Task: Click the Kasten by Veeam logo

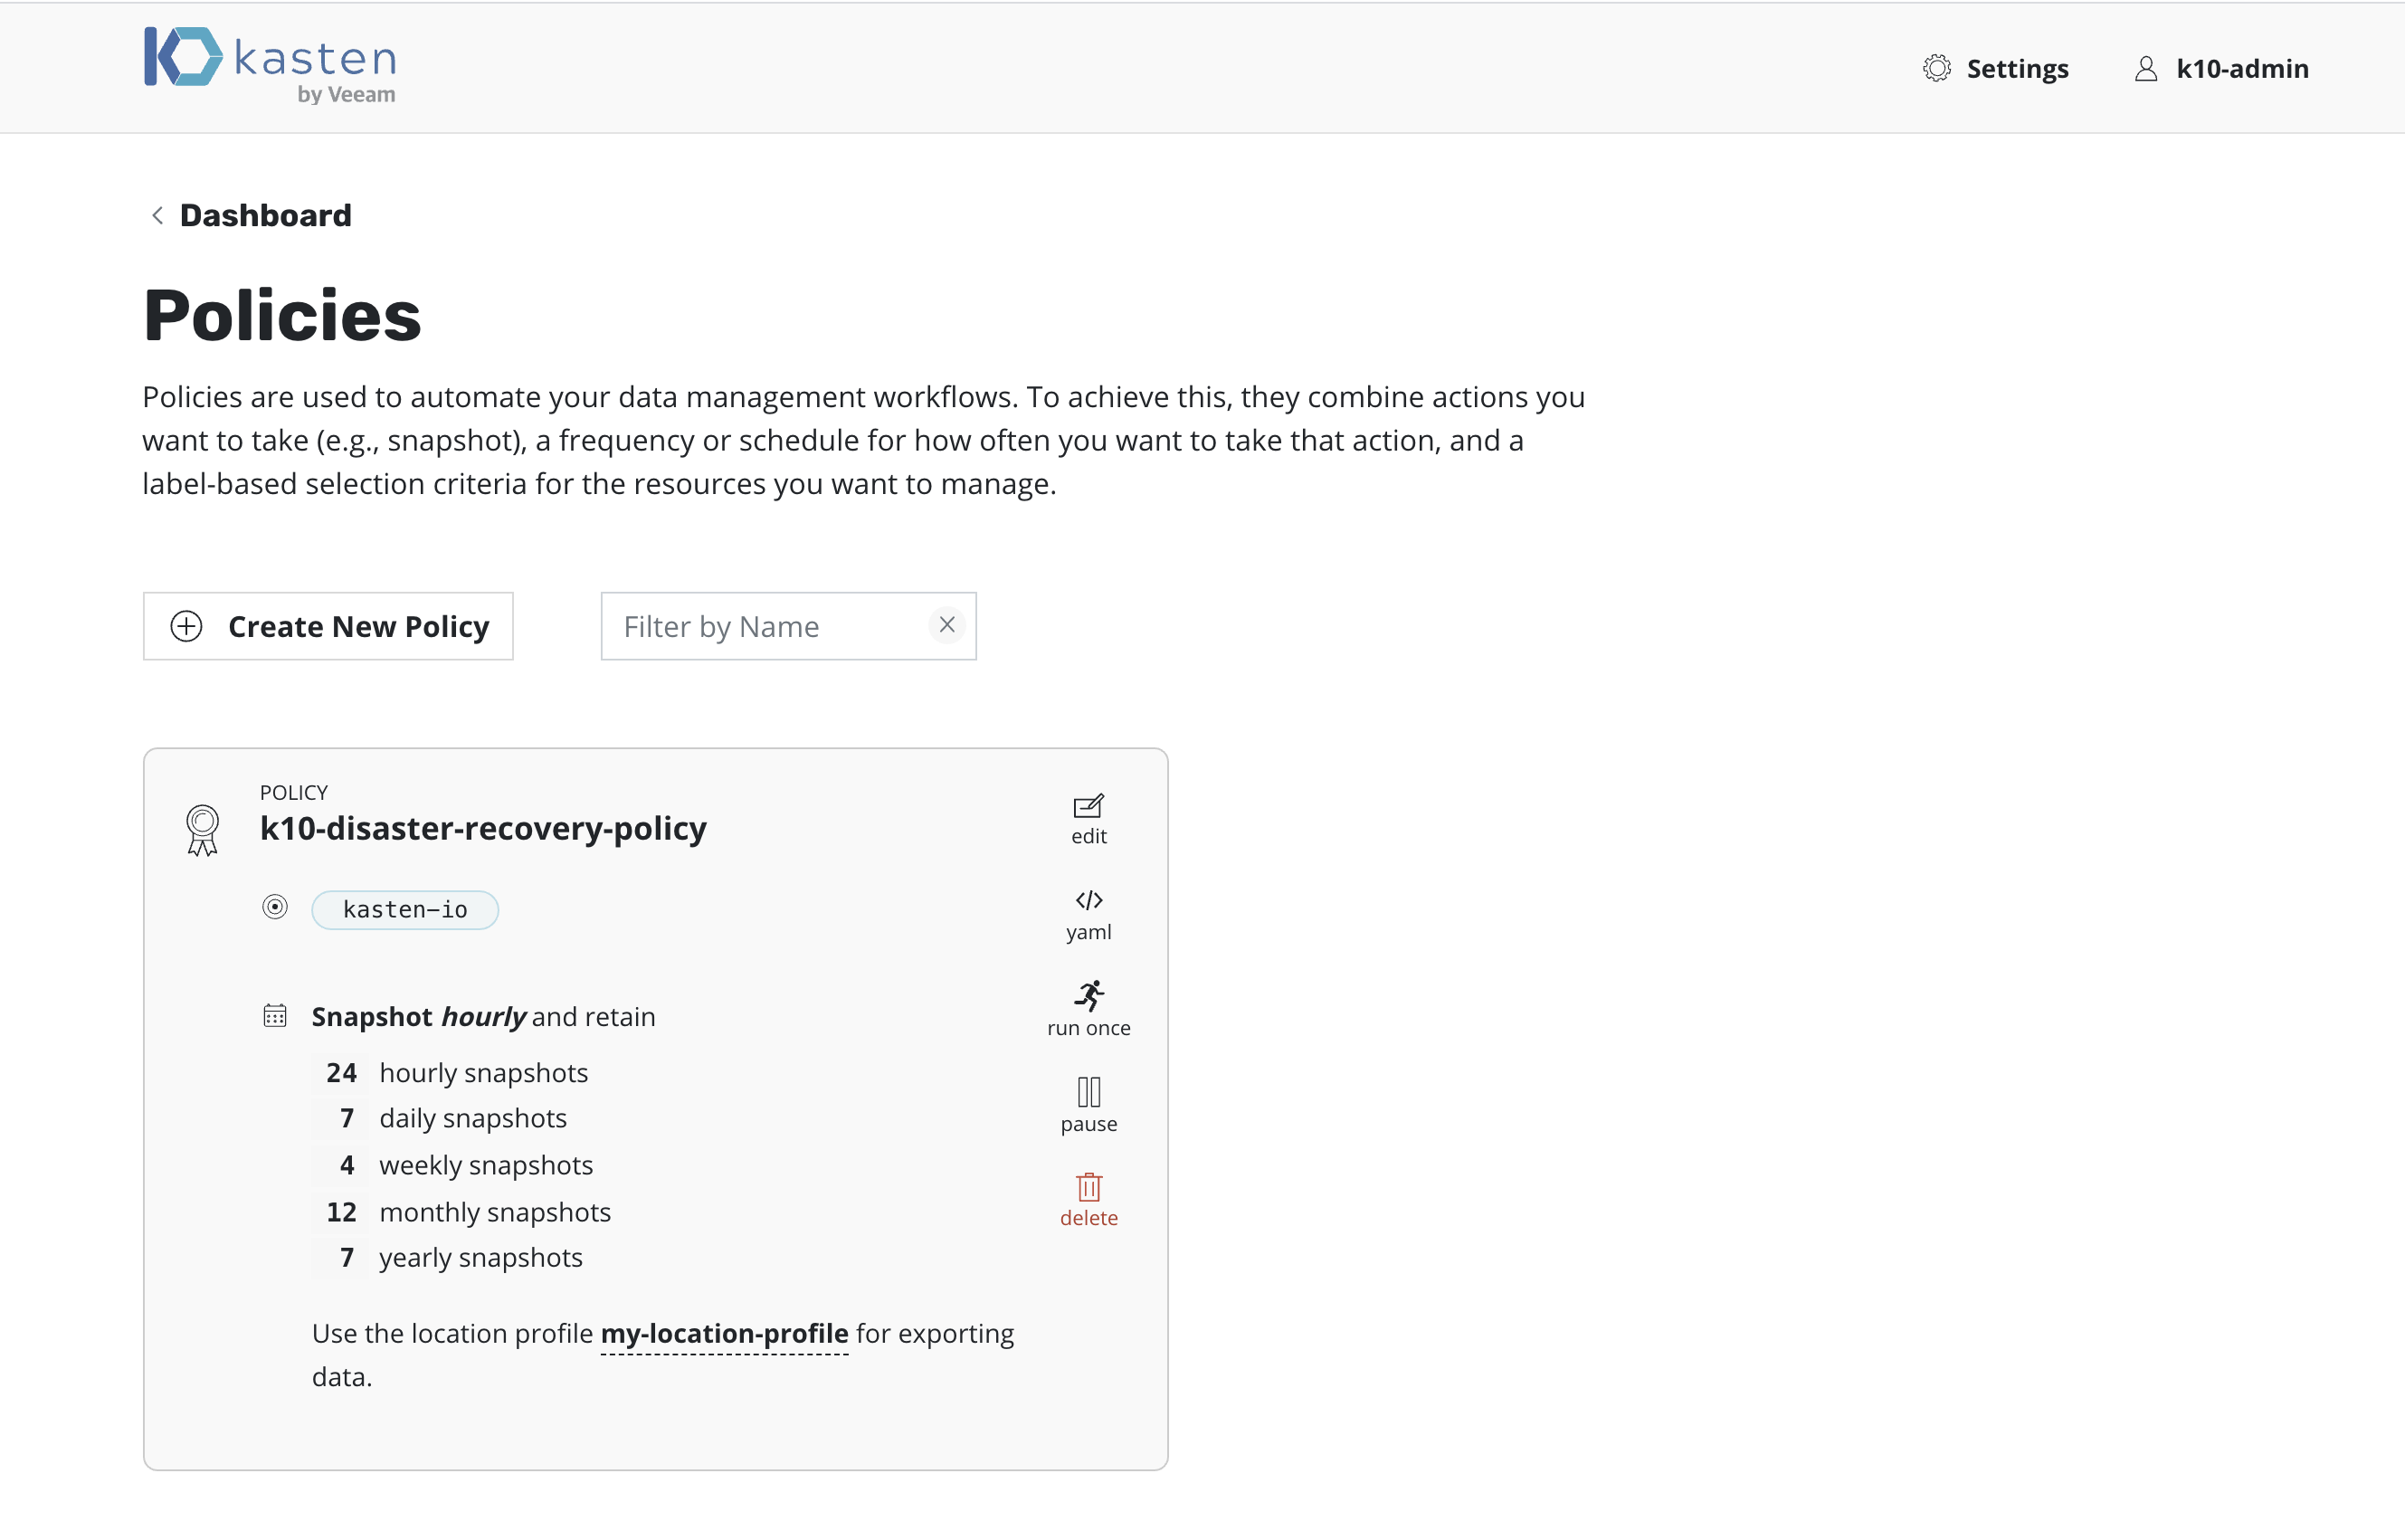Action: [x=270, y=64]
